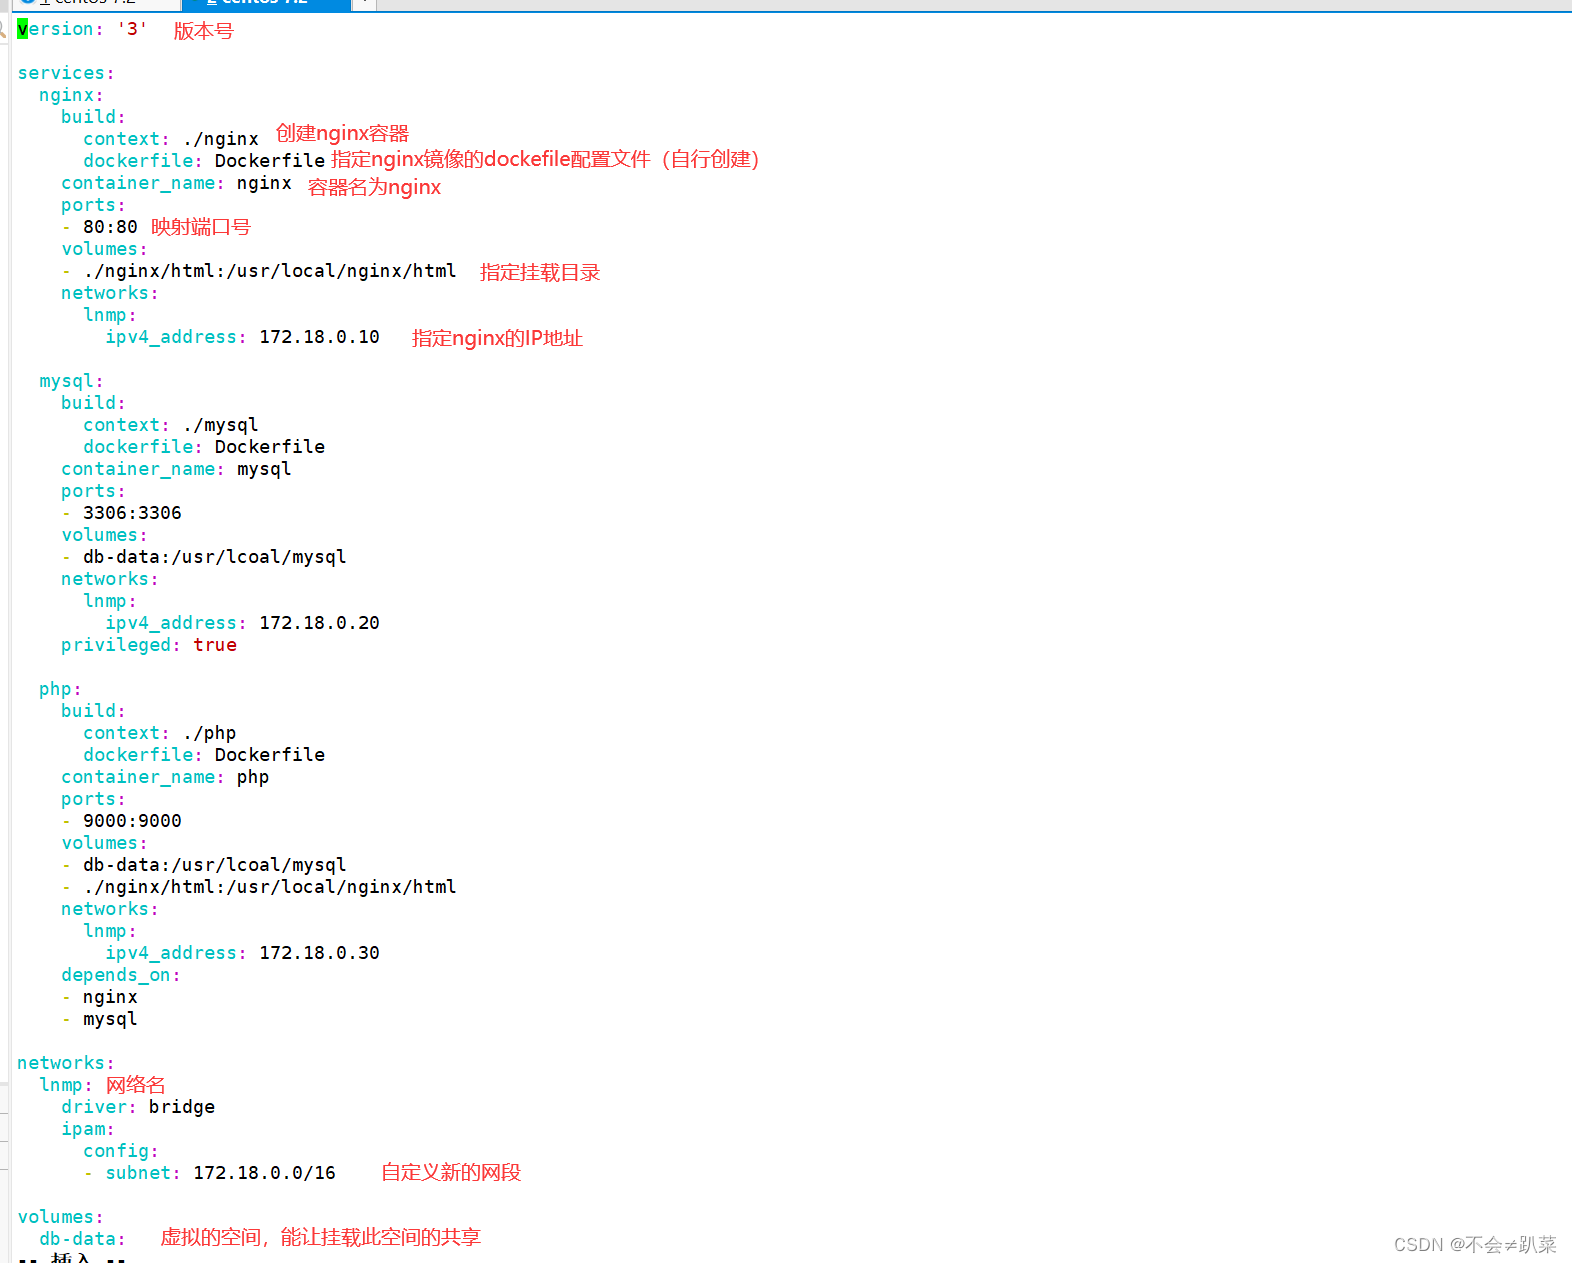Click the version: '3' line

pyautogui.click(x=82, y=29)
